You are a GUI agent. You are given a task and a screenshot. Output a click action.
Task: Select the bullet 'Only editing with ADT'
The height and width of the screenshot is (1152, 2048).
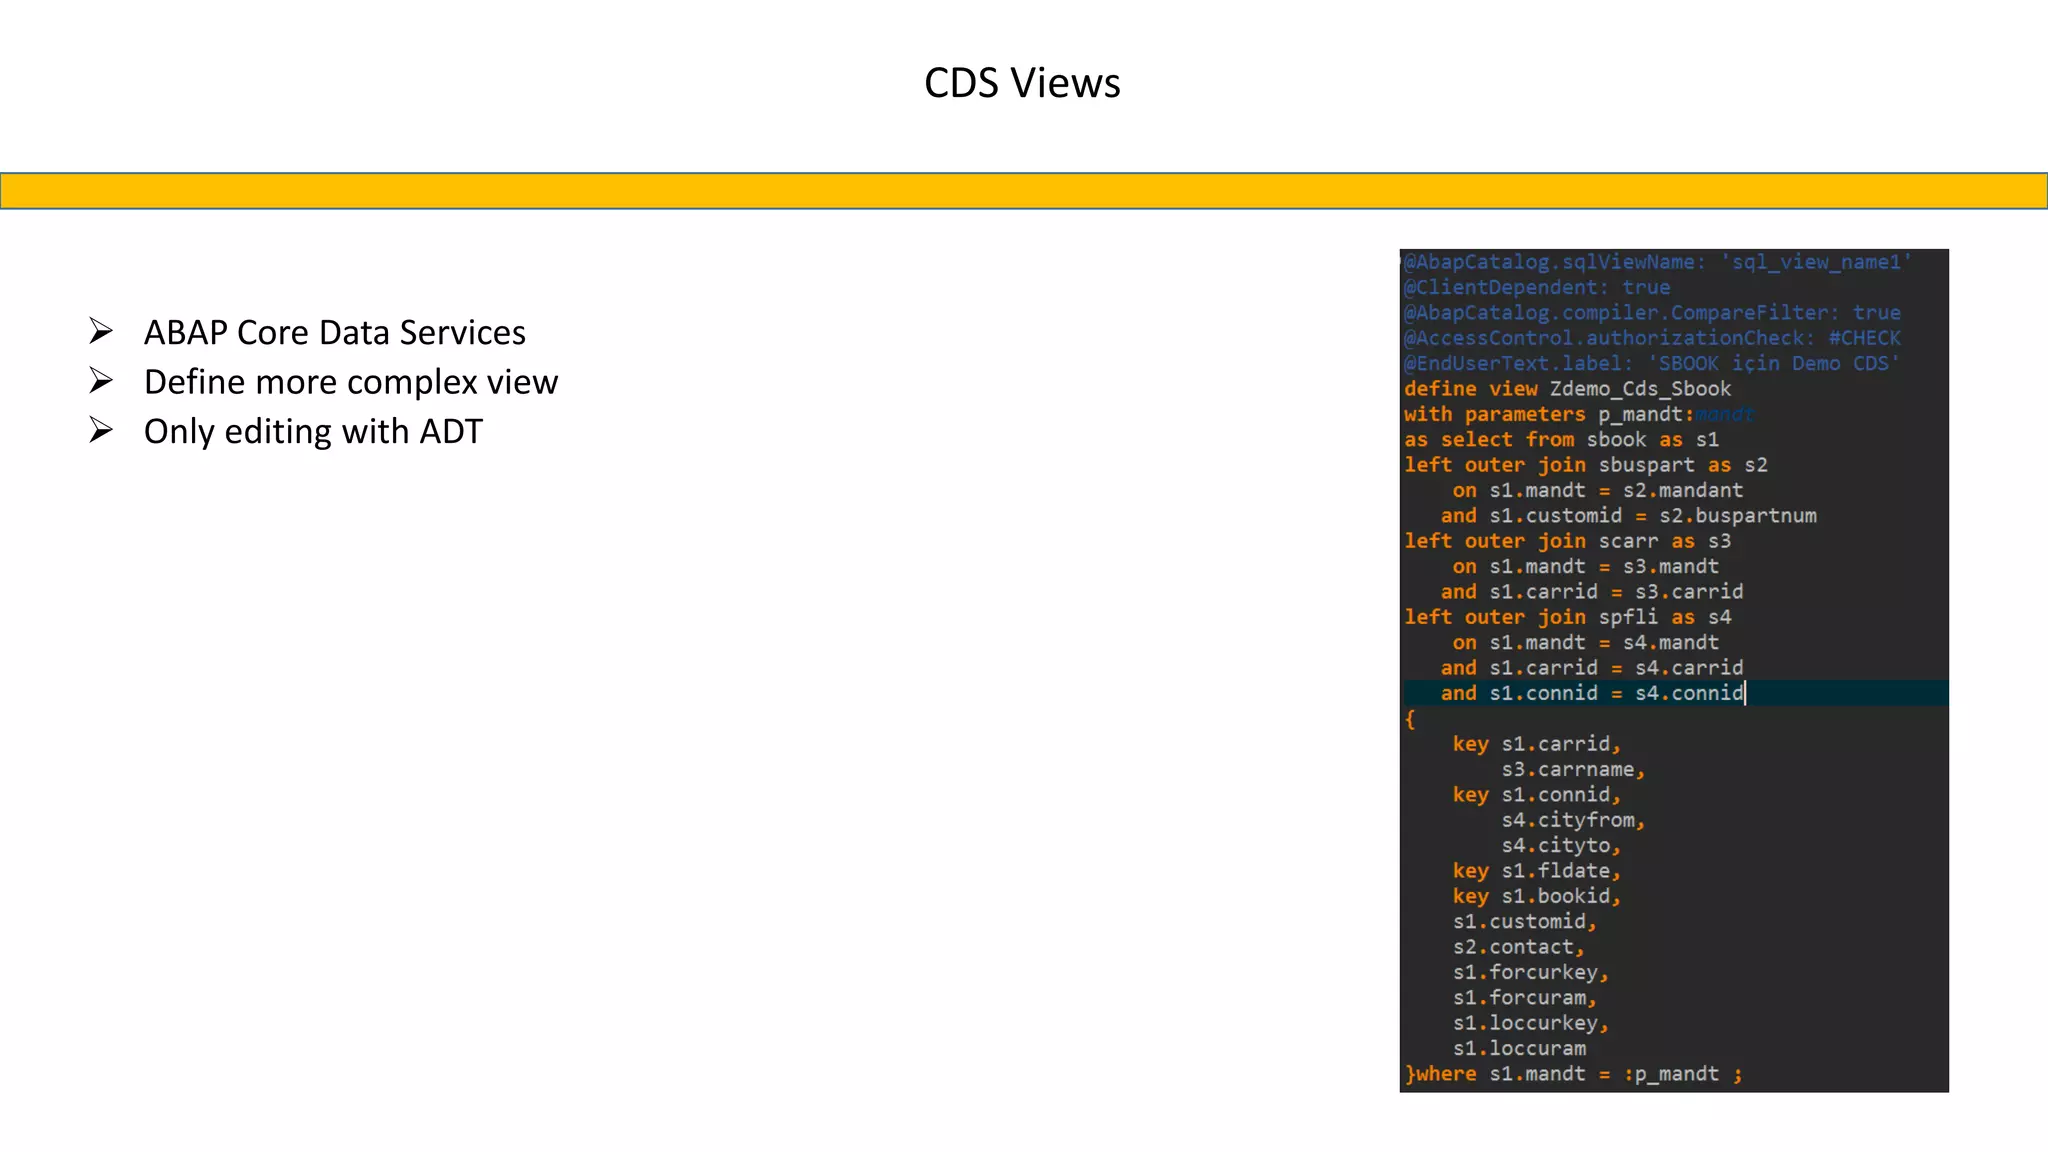point(313,432)
